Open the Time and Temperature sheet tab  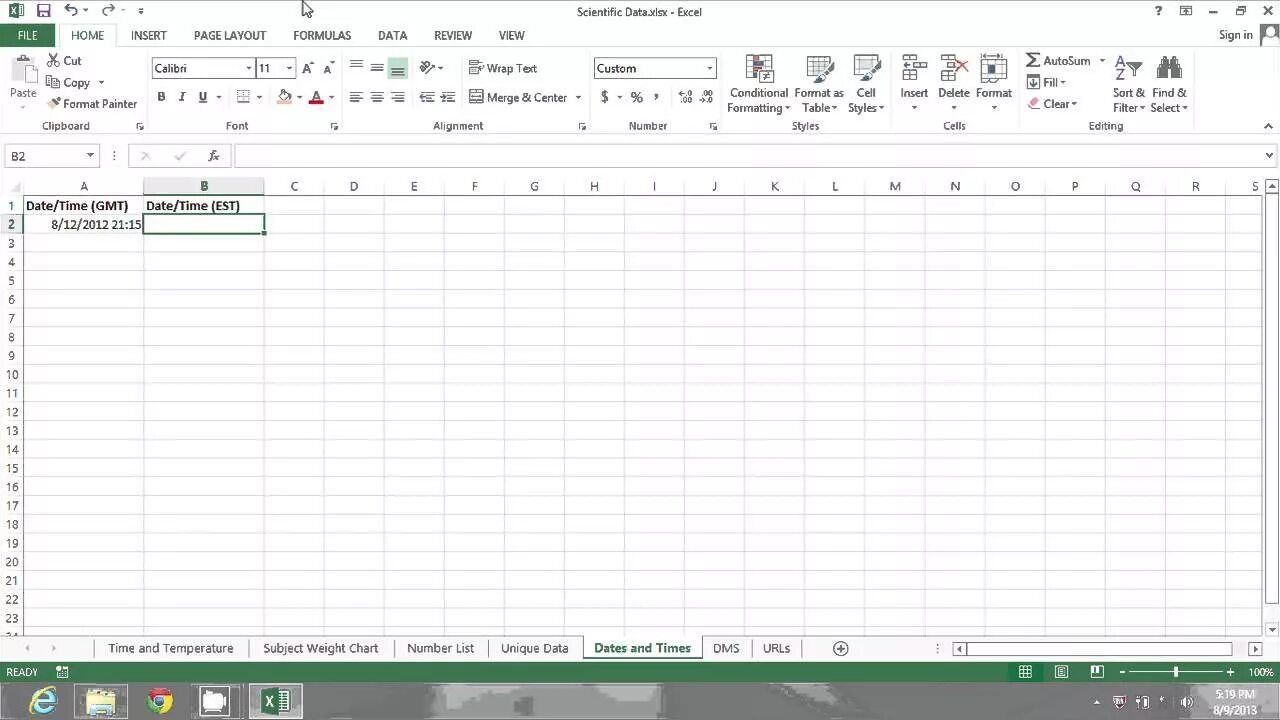171,648
